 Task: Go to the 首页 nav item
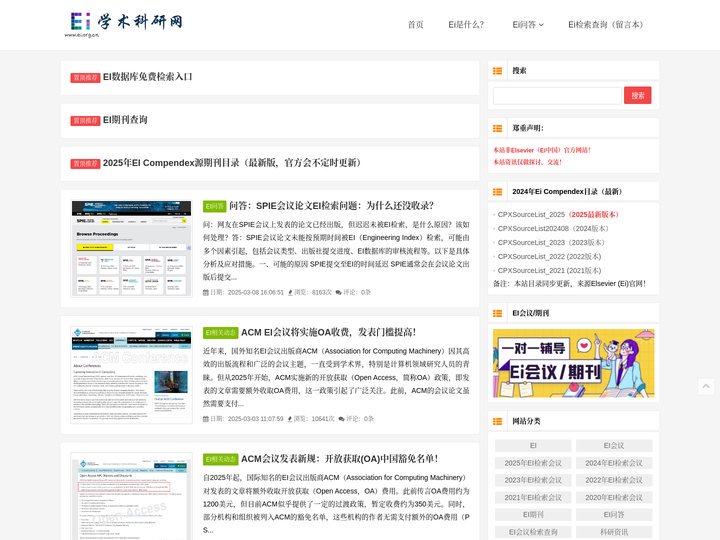416,25
